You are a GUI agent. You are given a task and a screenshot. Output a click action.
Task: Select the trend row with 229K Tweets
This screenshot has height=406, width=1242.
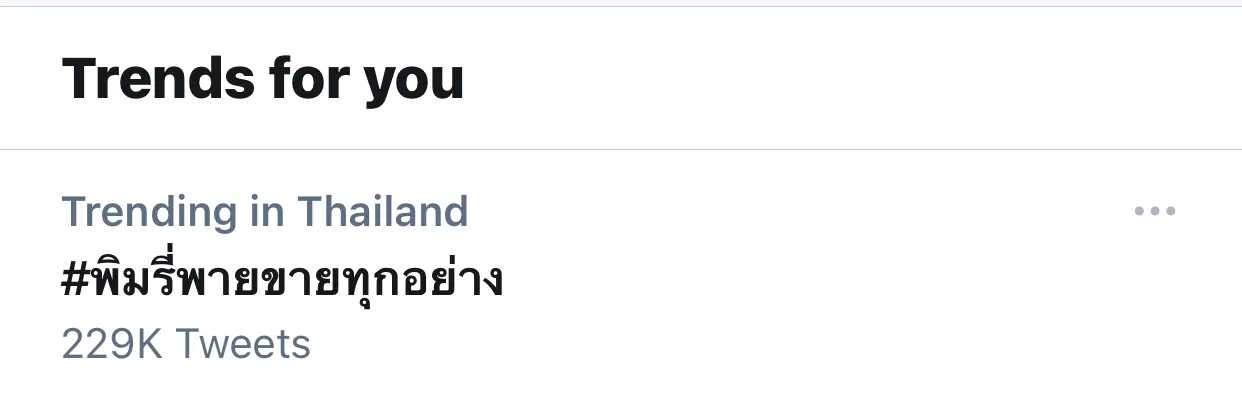pos(621,278)
